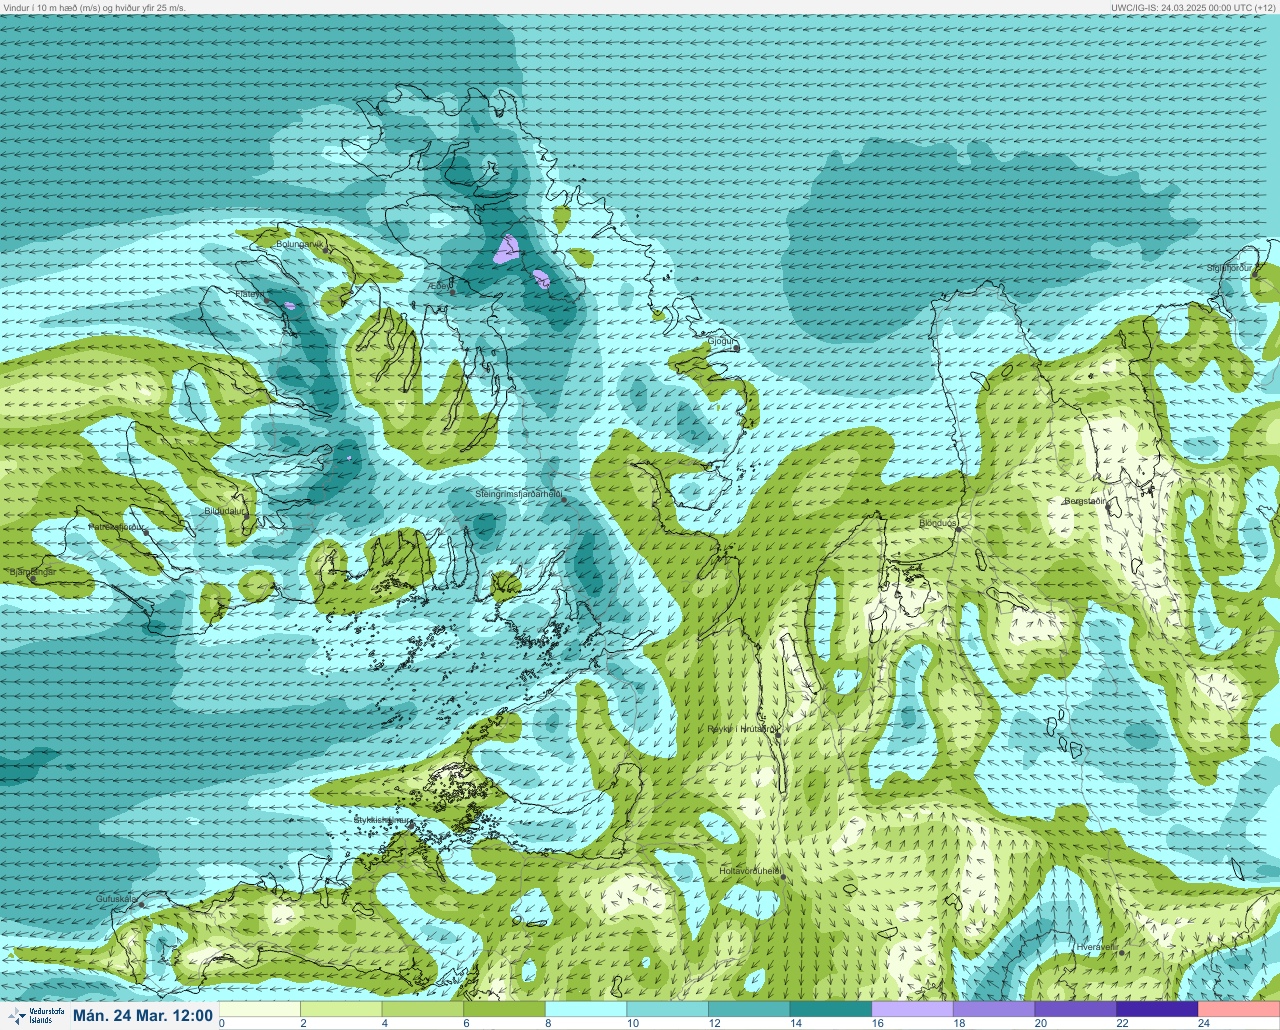Click the Gjögur station label
The width and height of the screenshot is (1280, 1030).
tap(721, 341)
